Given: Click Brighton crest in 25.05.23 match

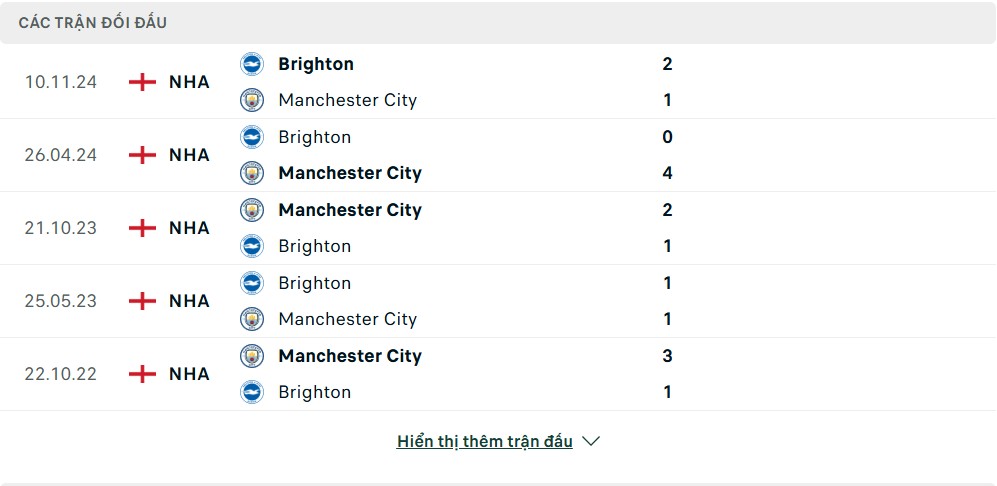Looking at the screenshot, I should (252, 283).
